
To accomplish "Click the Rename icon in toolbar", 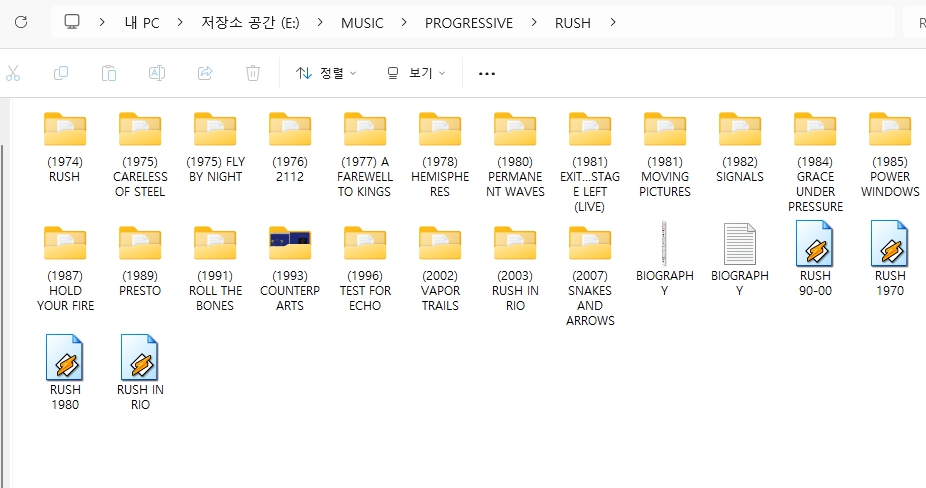I will 157,73.
